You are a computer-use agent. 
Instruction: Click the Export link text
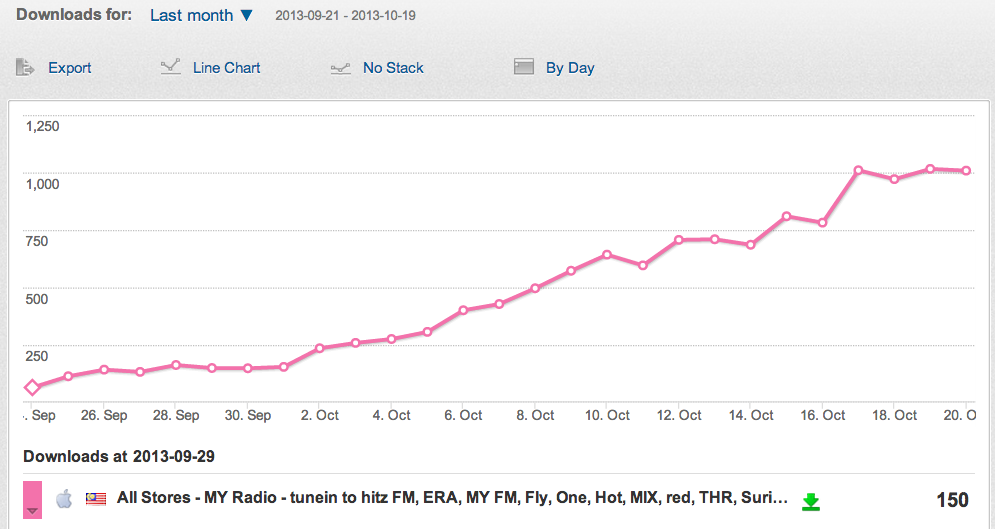point(70,68)
